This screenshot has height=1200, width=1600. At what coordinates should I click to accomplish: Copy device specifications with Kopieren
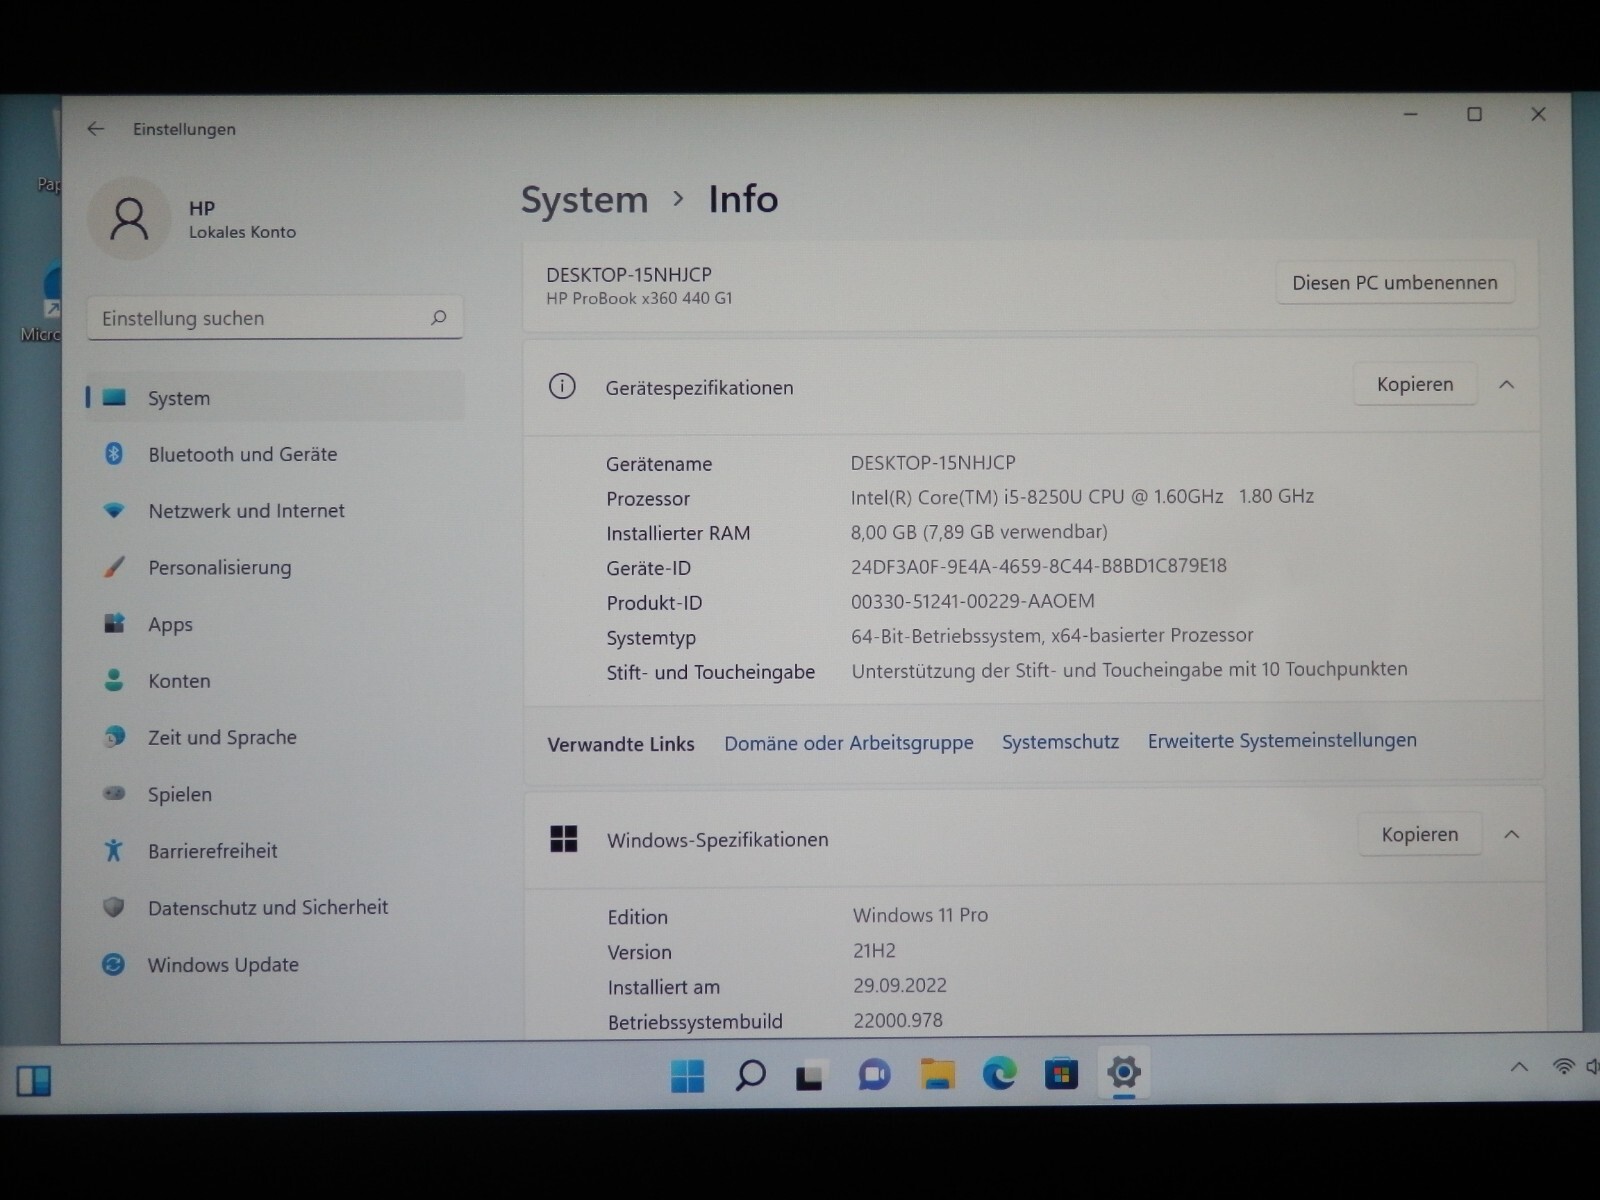click(x=1414, y=384)
